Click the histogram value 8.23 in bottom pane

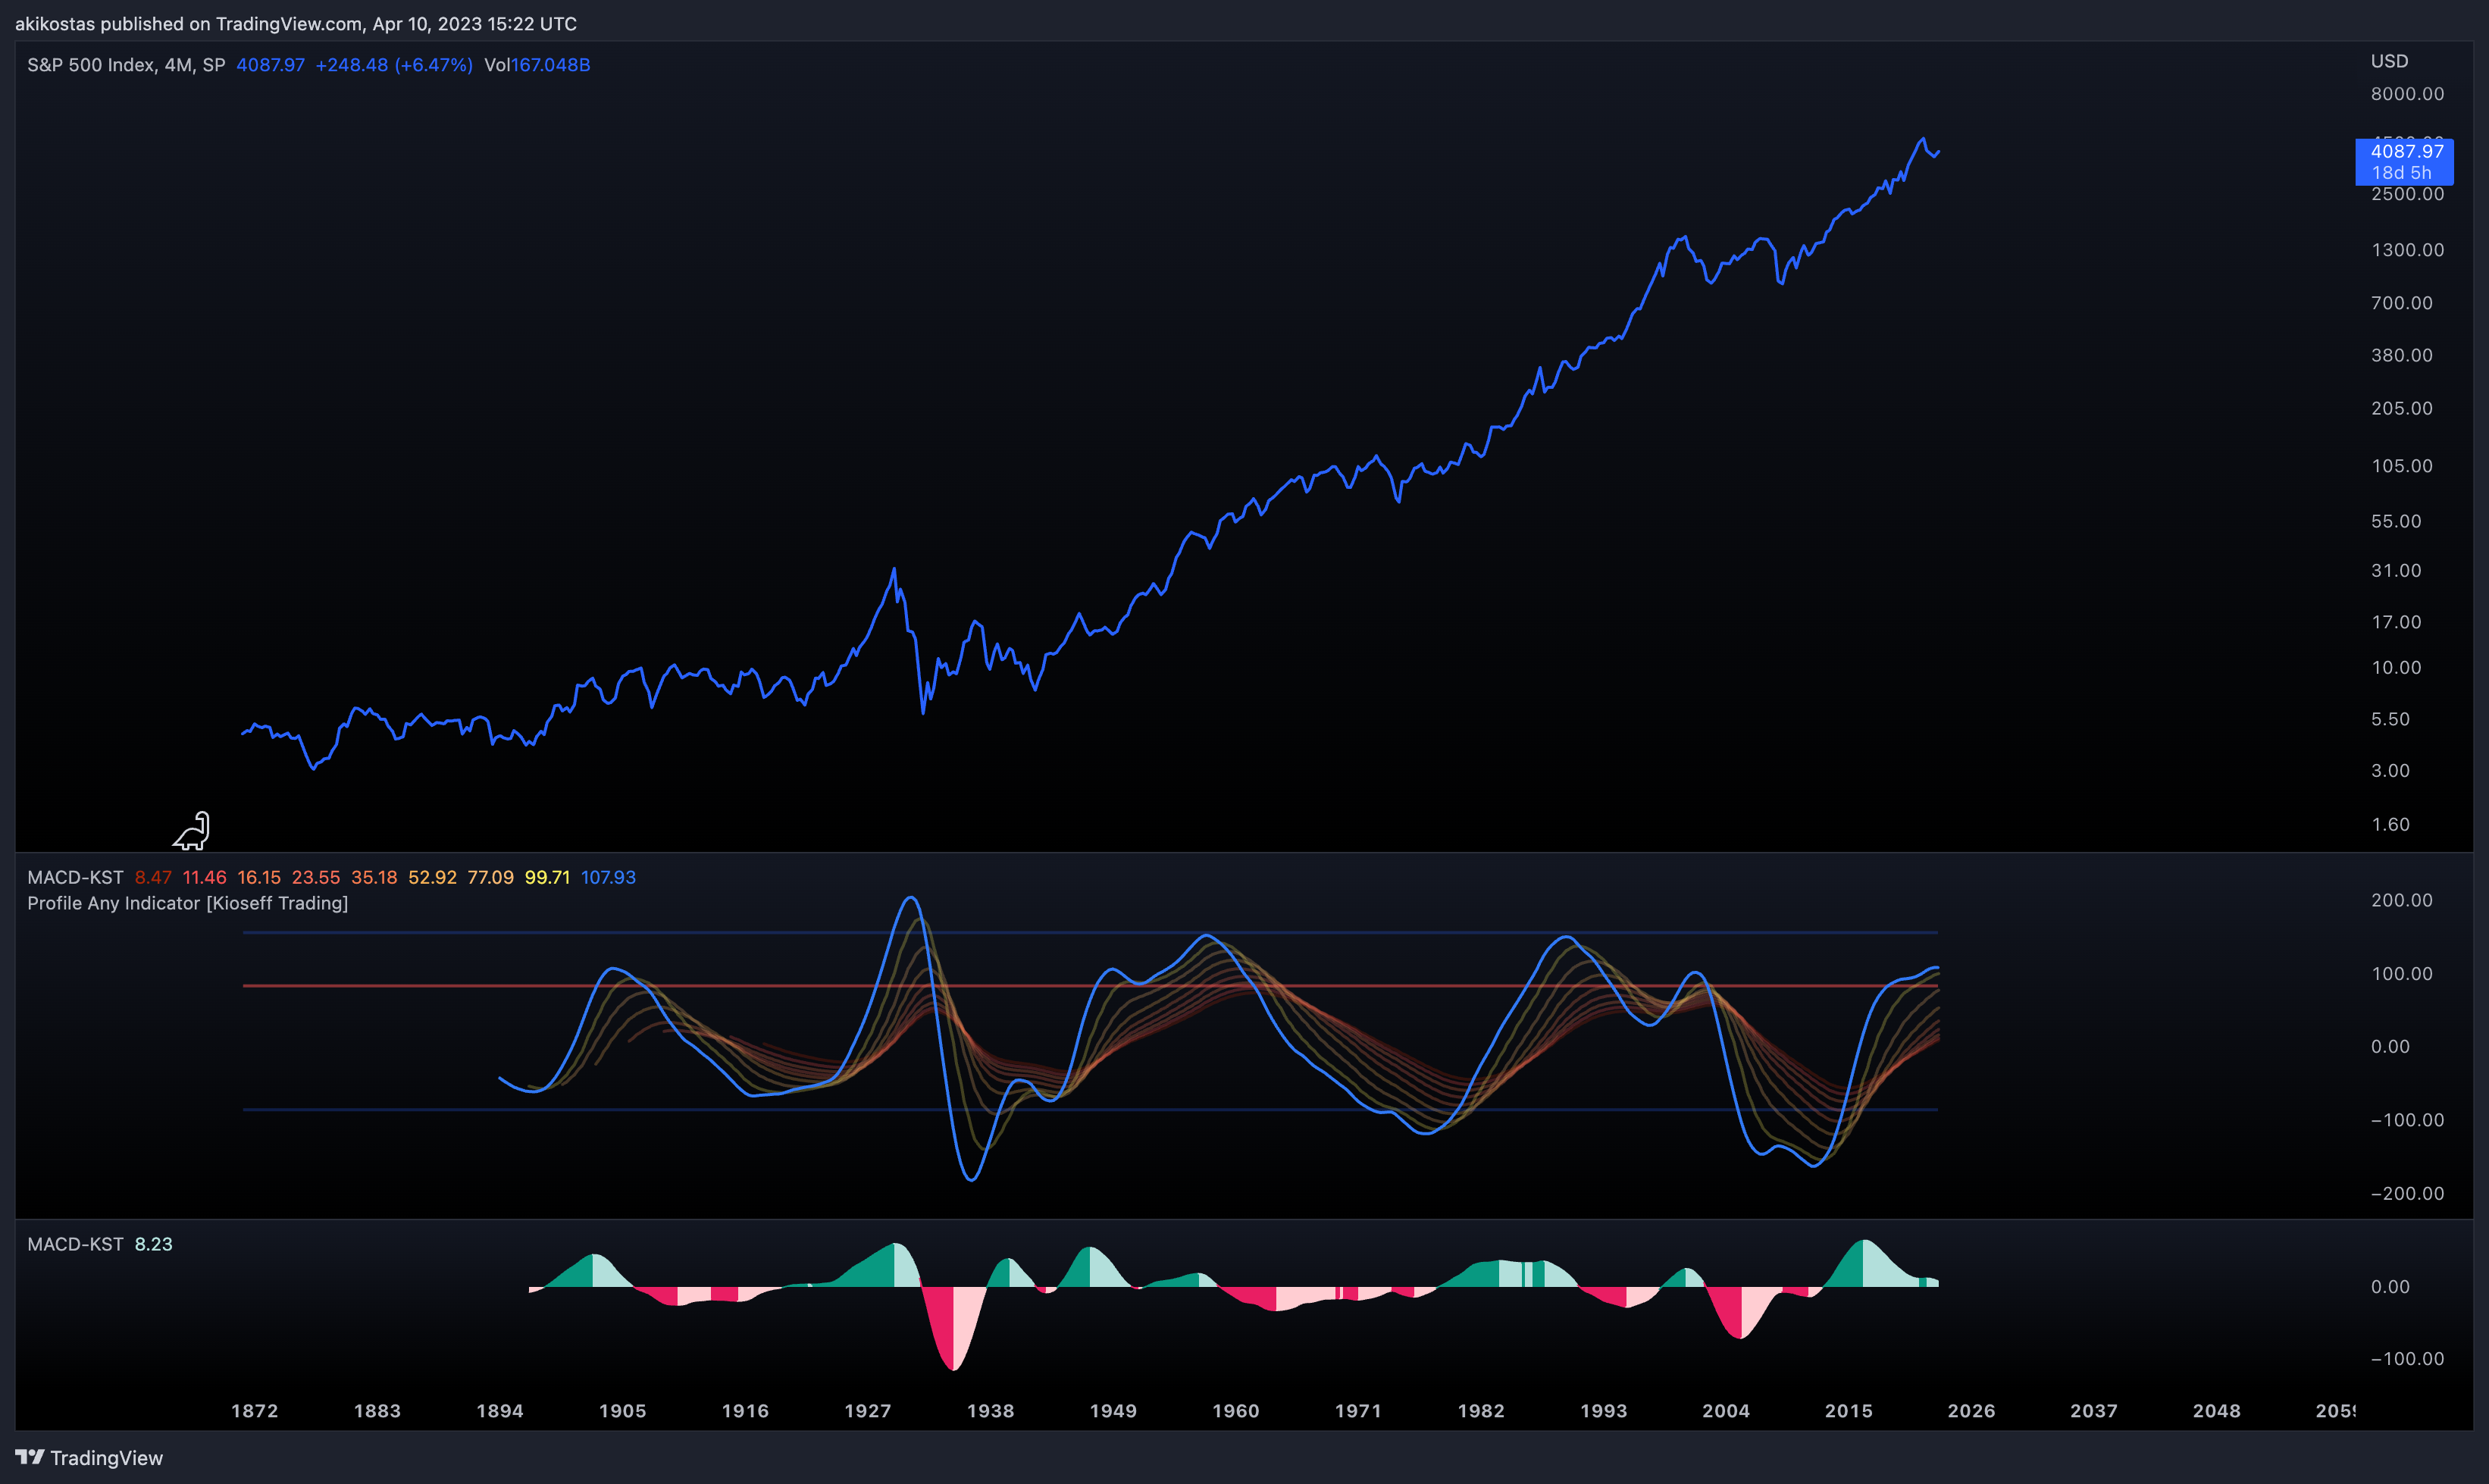click(x=154, y=1244)
